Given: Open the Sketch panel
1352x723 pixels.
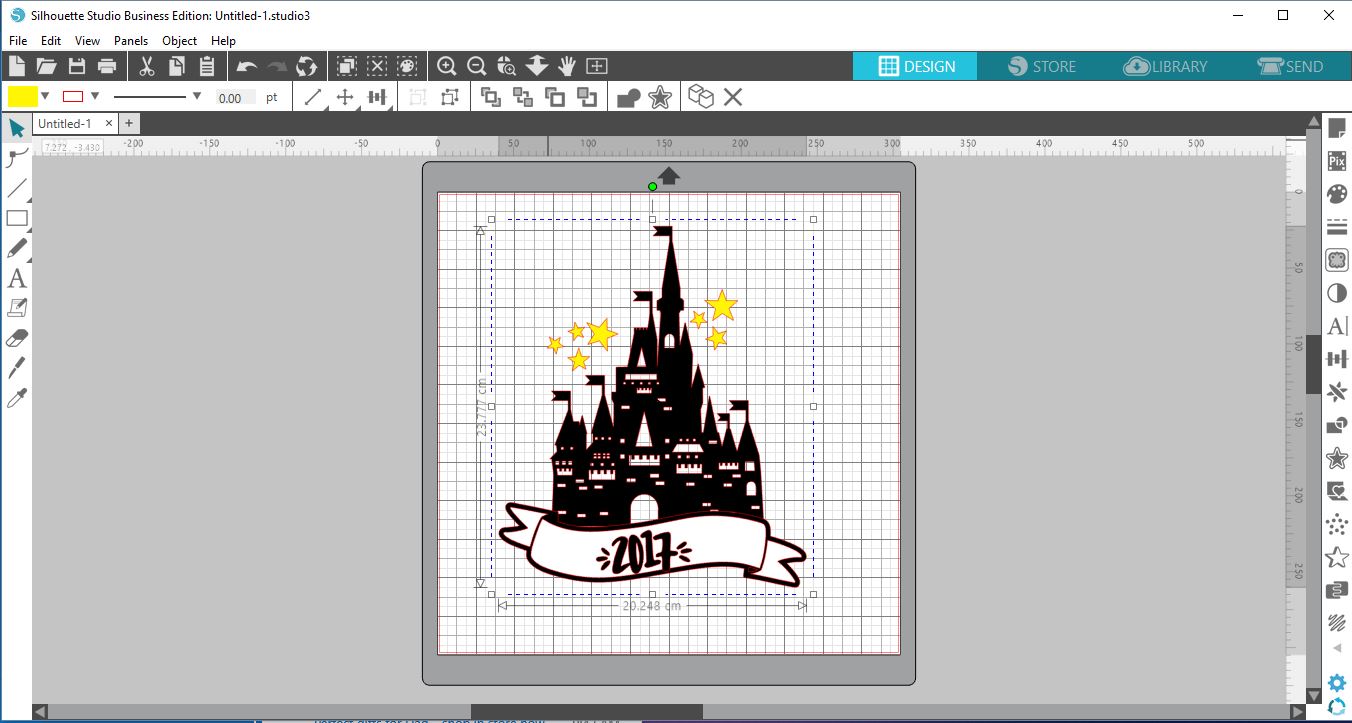Looking at the screenshot, I should 1337,623.
